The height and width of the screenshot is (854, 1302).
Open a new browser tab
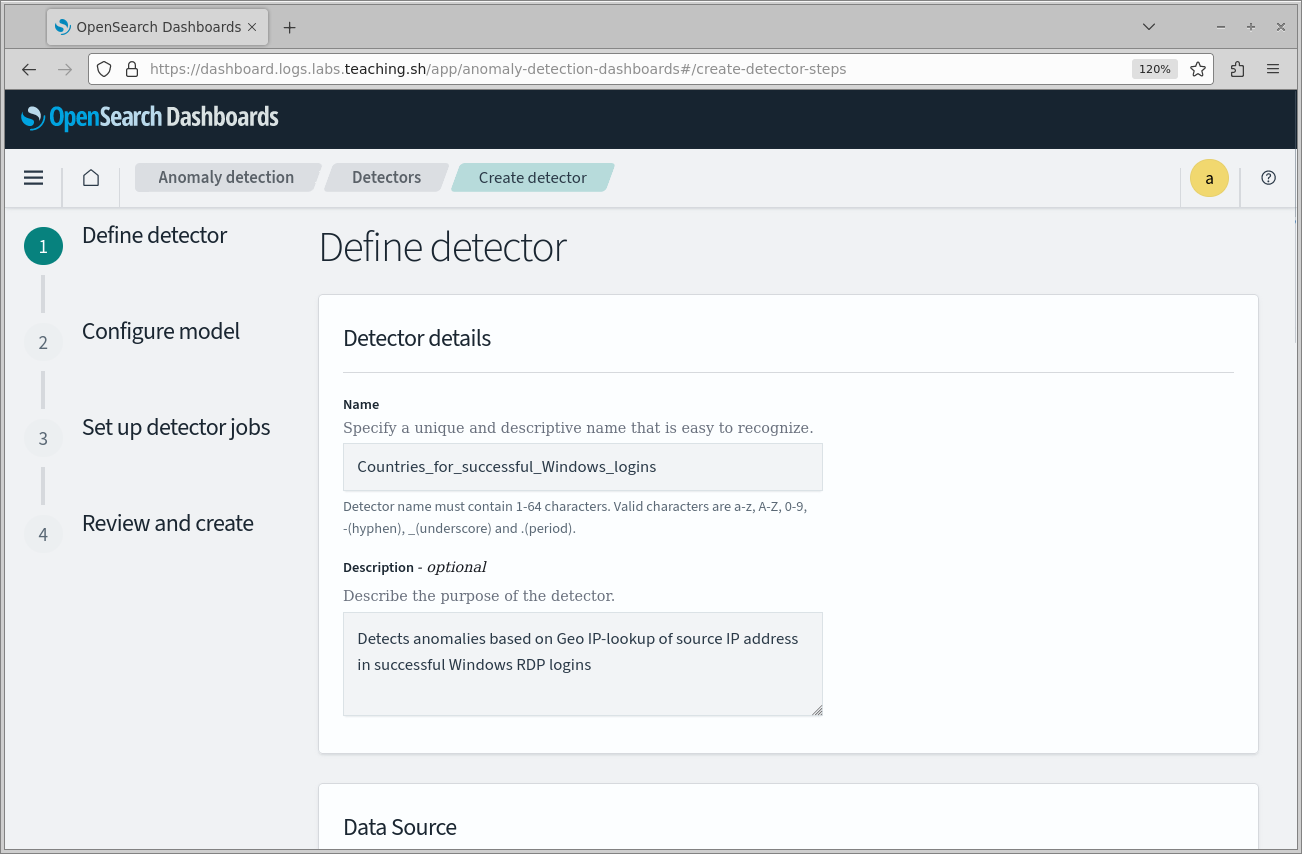[289, 27]
